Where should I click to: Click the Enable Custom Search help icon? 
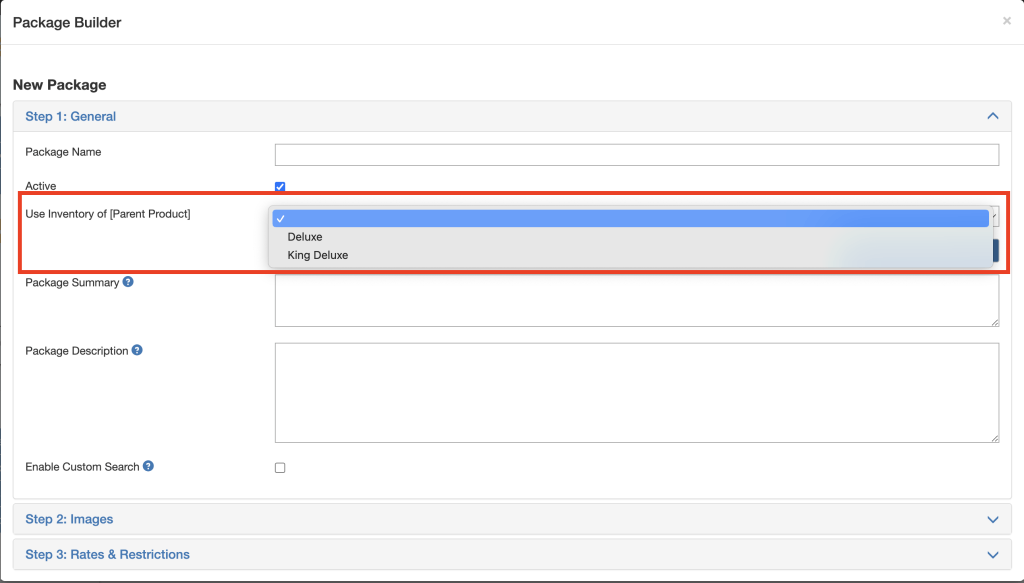point(148,466)
